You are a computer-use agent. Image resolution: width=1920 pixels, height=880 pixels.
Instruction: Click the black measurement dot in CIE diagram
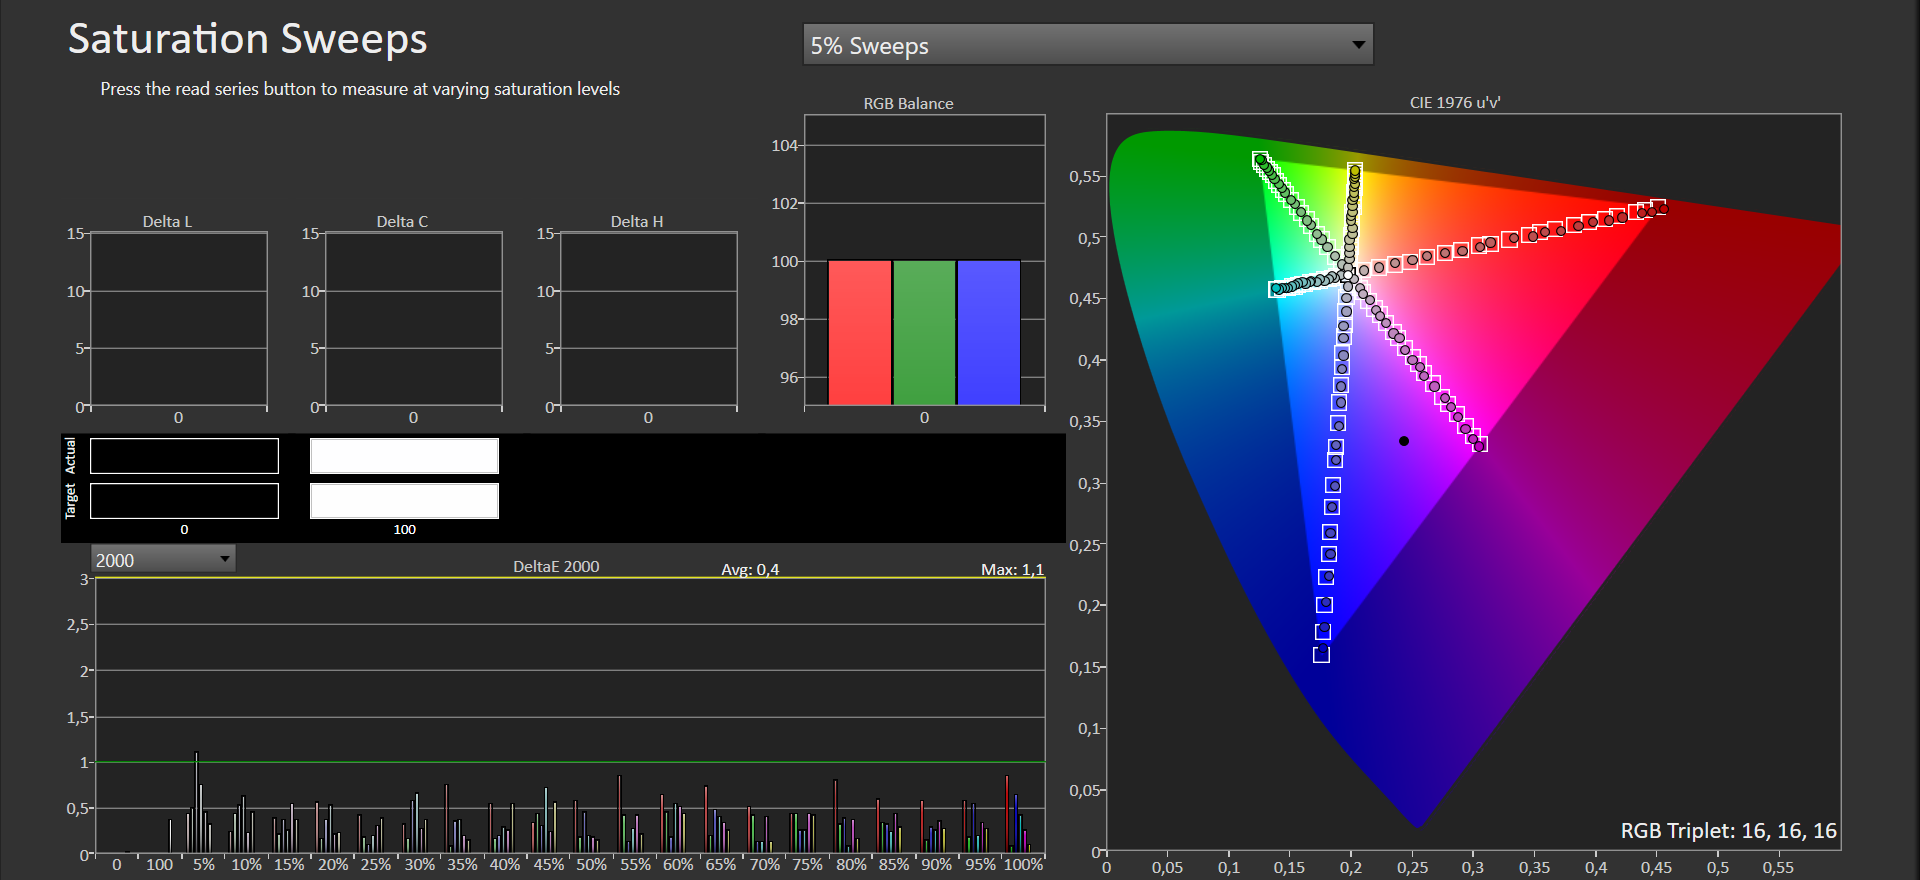pyautogui.click(x=1404, y=441)
